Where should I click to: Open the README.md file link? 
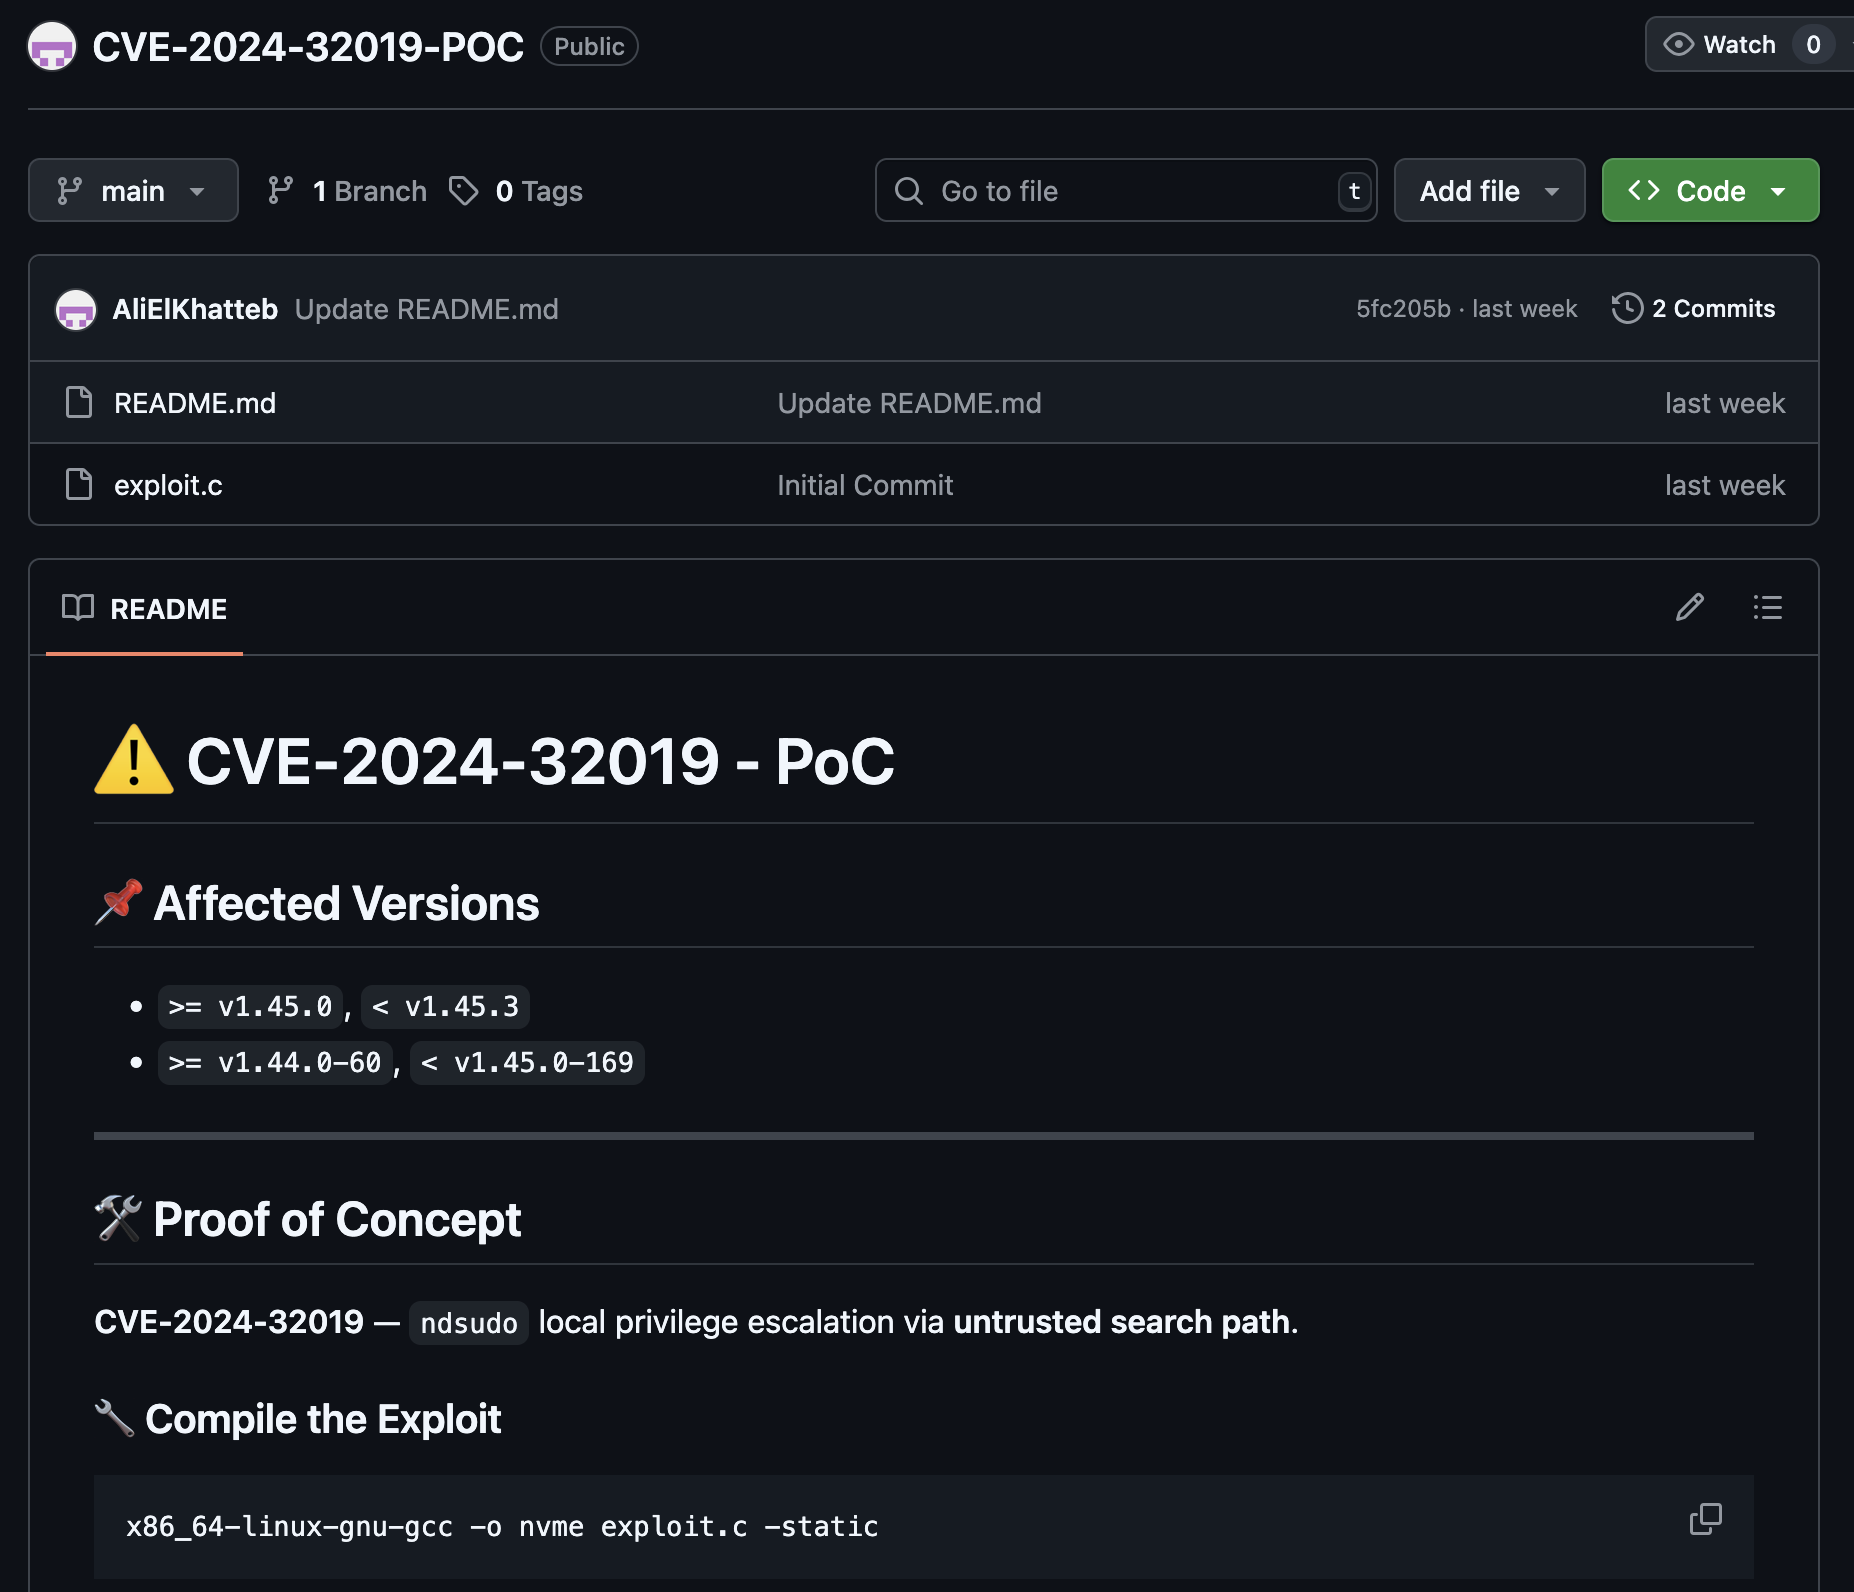click(x=195, y=403)
